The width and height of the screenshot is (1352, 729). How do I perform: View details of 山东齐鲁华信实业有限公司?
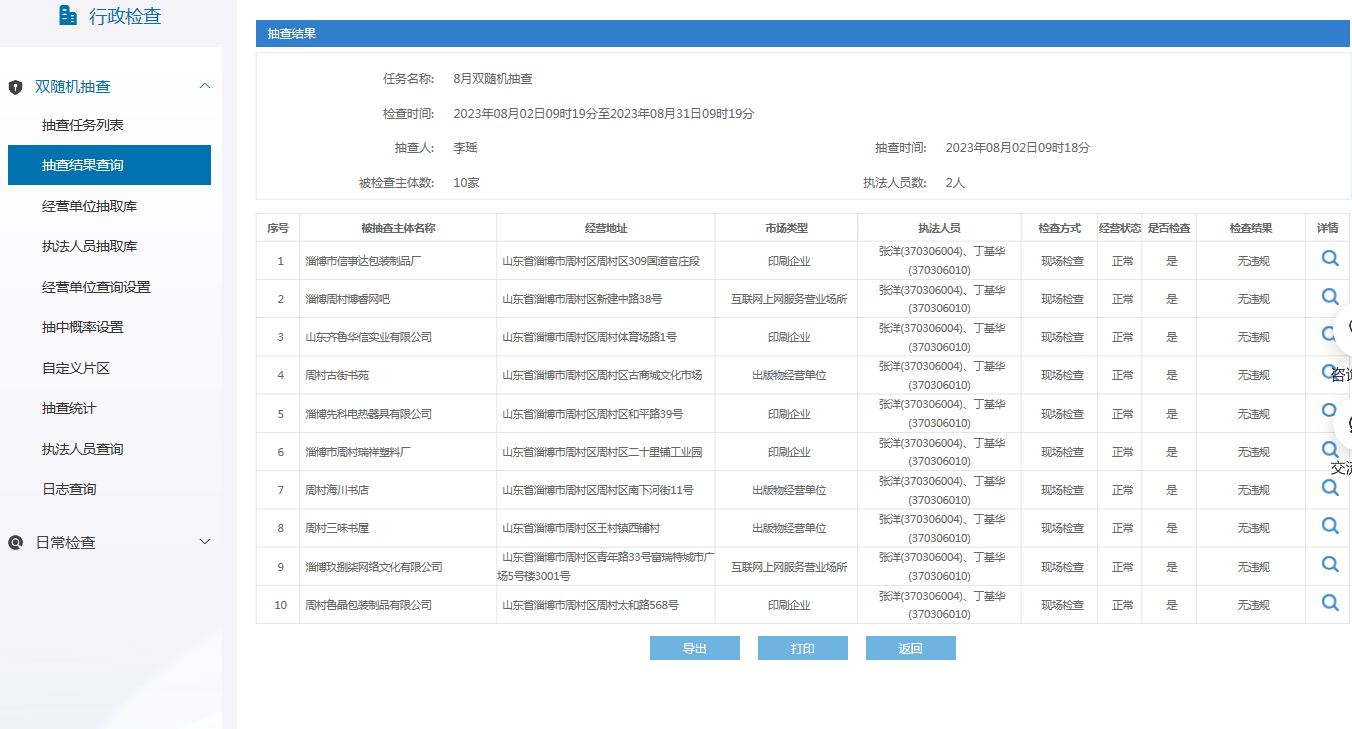1329,334
